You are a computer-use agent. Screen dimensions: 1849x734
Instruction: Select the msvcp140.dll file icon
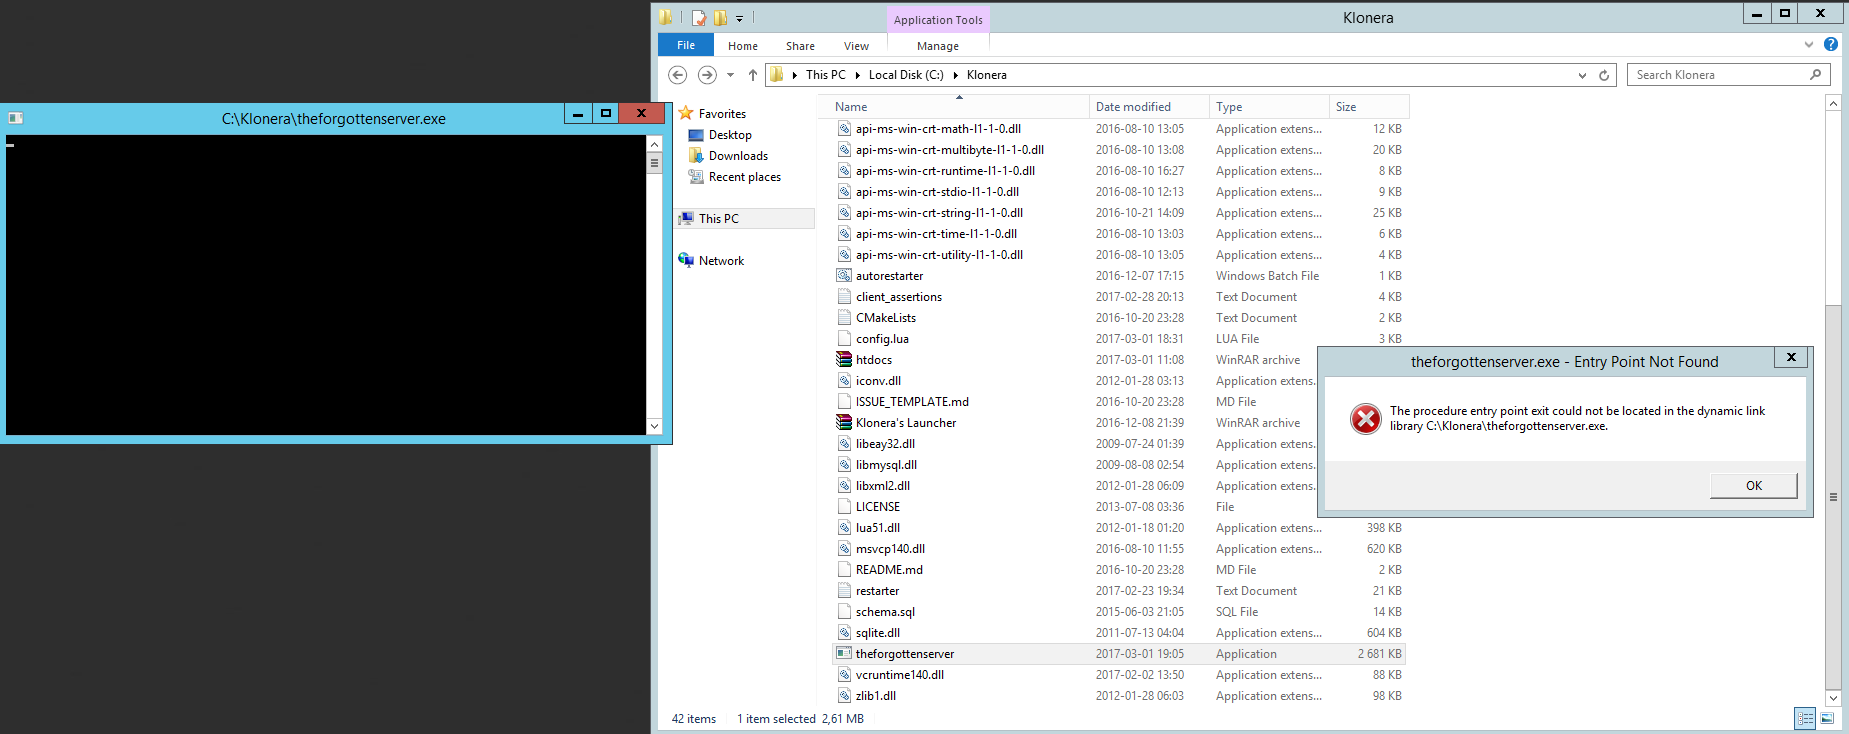844,549
